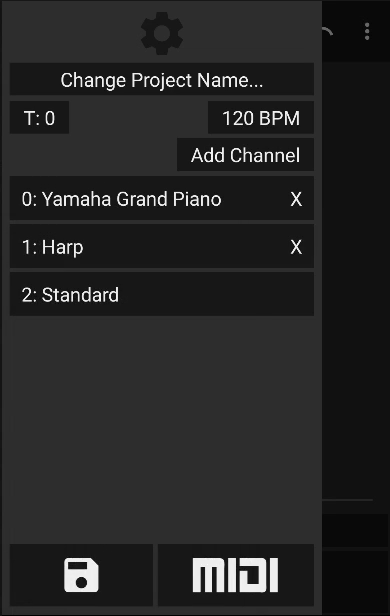Click Change Project Name...
Viewport: 390px width, 616px height.
tap(162, 80)
